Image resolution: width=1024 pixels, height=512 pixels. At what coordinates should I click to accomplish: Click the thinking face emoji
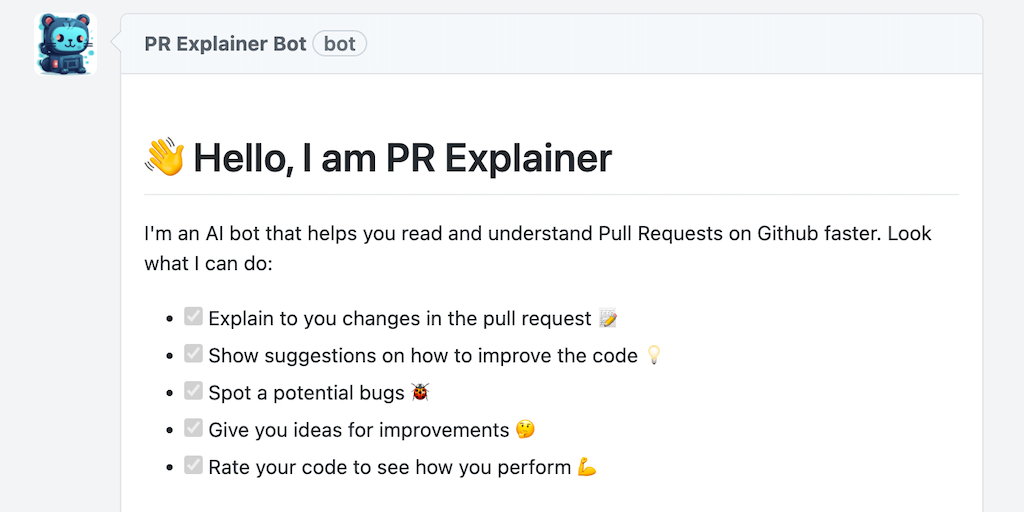tap(525, 430)
